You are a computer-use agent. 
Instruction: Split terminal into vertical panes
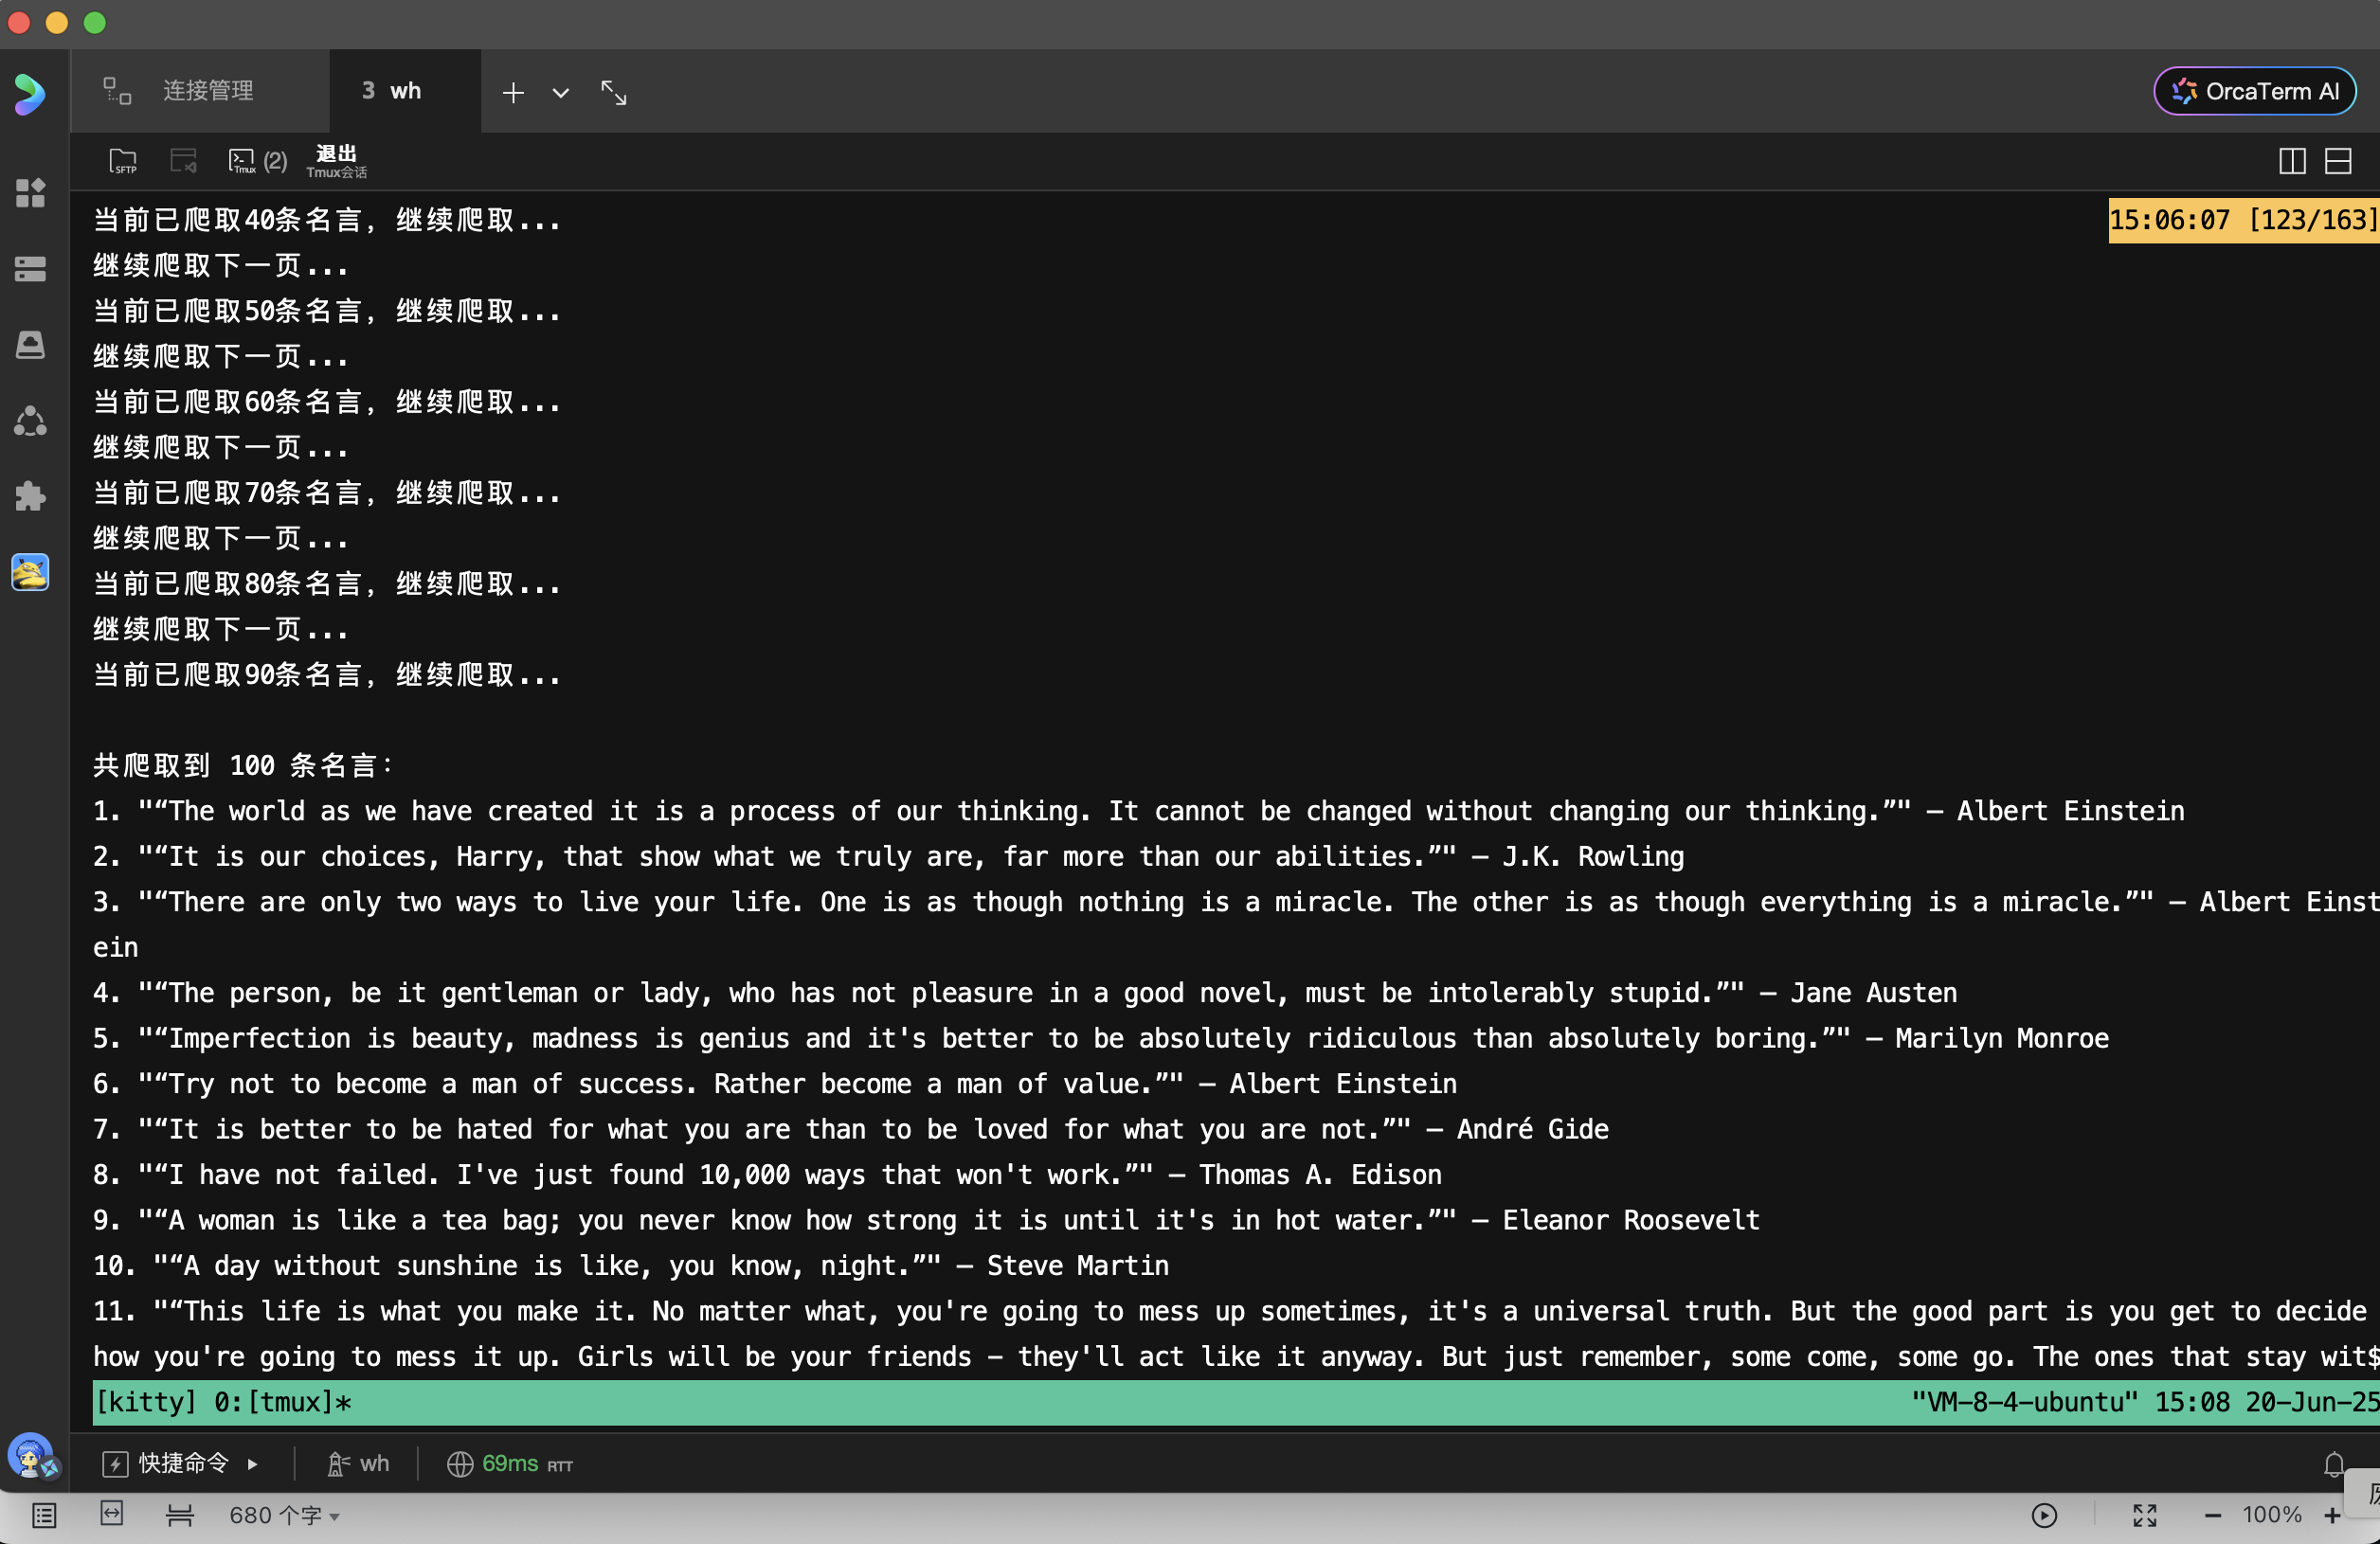2291,161
